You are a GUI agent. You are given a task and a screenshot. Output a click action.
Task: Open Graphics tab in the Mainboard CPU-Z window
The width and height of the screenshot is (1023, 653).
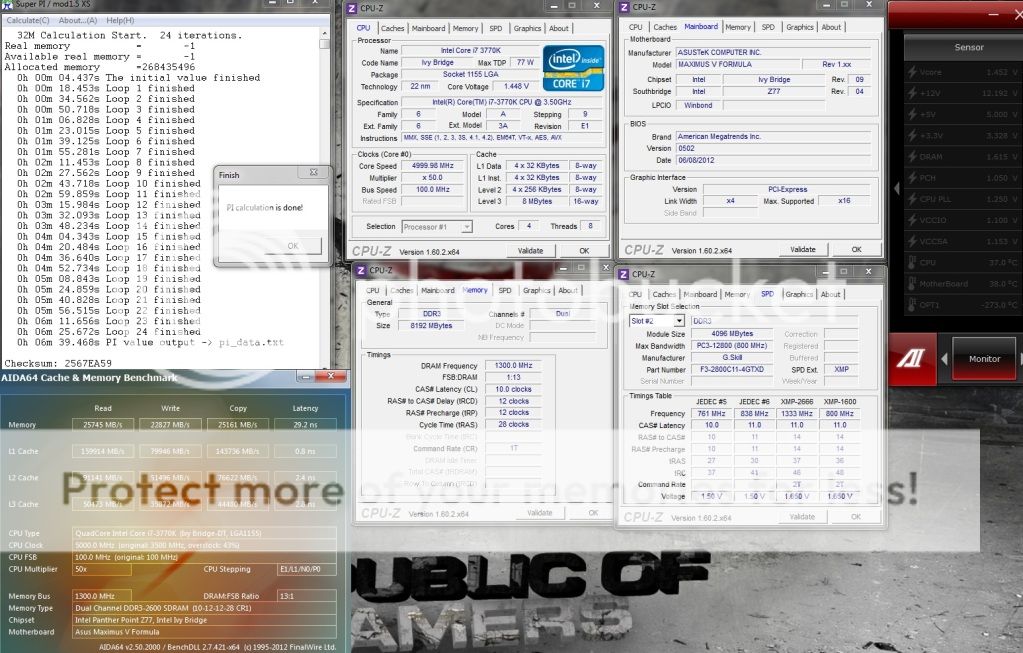click(x=799, y=27)
